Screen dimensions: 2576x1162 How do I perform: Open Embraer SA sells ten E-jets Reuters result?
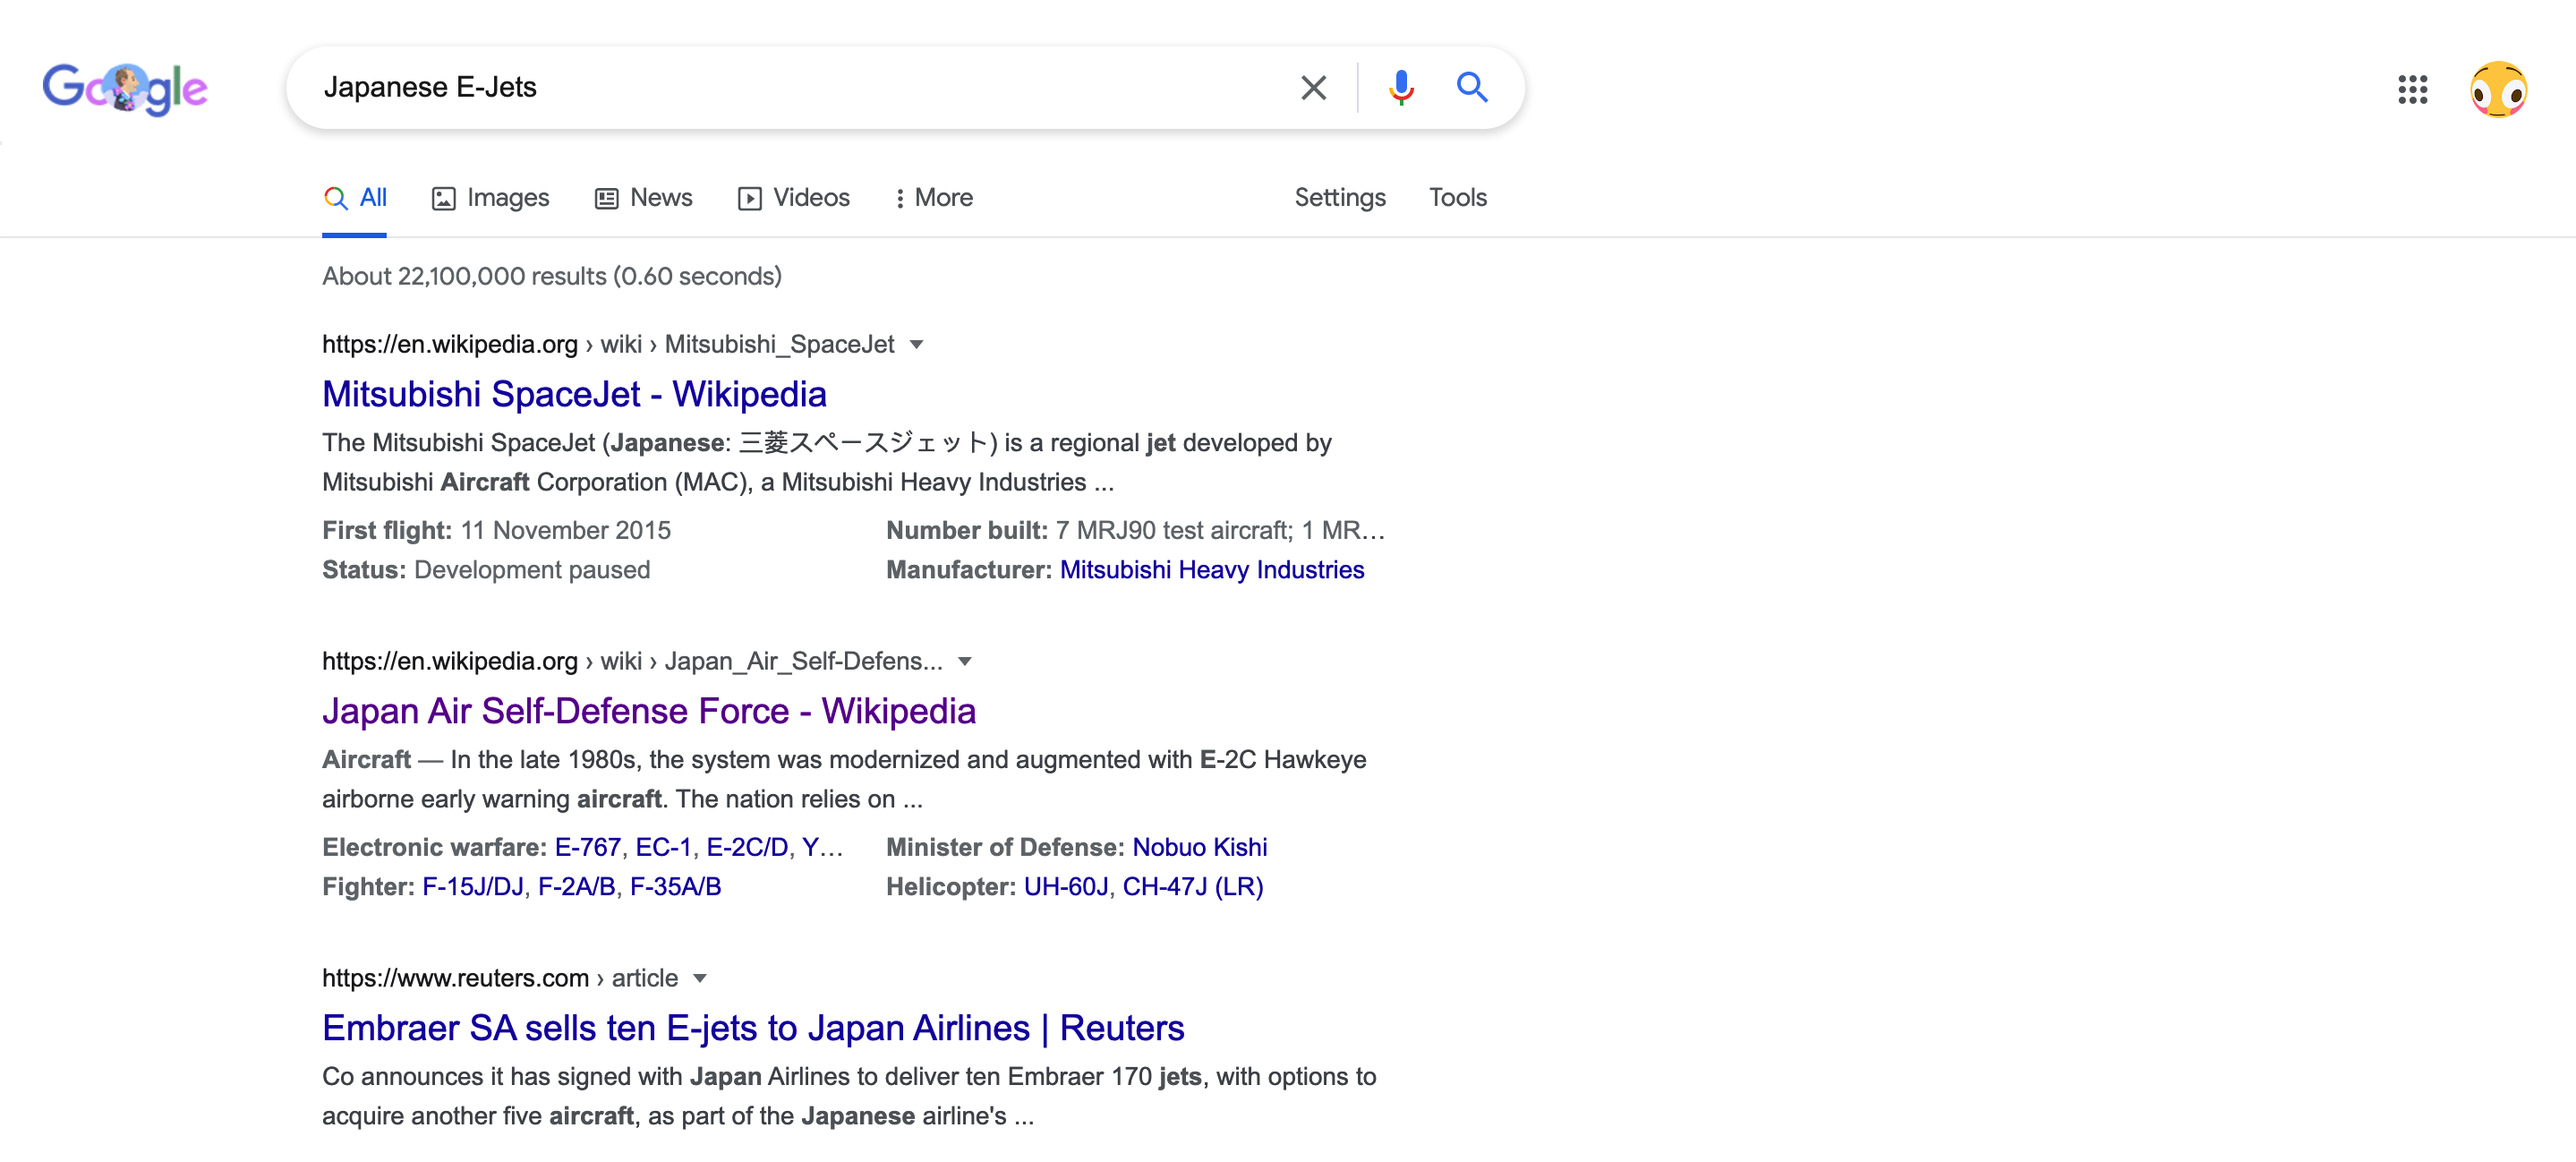coord(753,1028)
